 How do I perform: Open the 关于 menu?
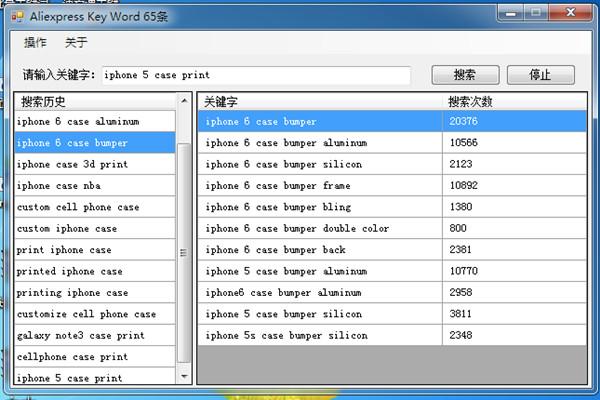coord(76,42)
